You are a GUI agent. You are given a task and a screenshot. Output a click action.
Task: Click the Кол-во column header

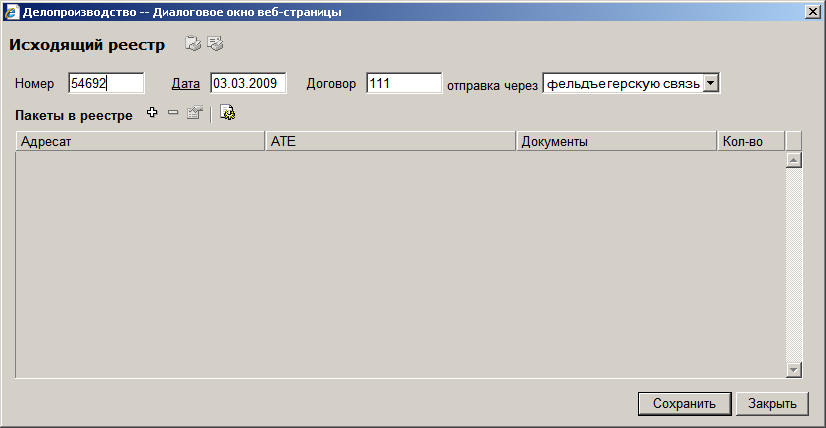pos(751,141)
